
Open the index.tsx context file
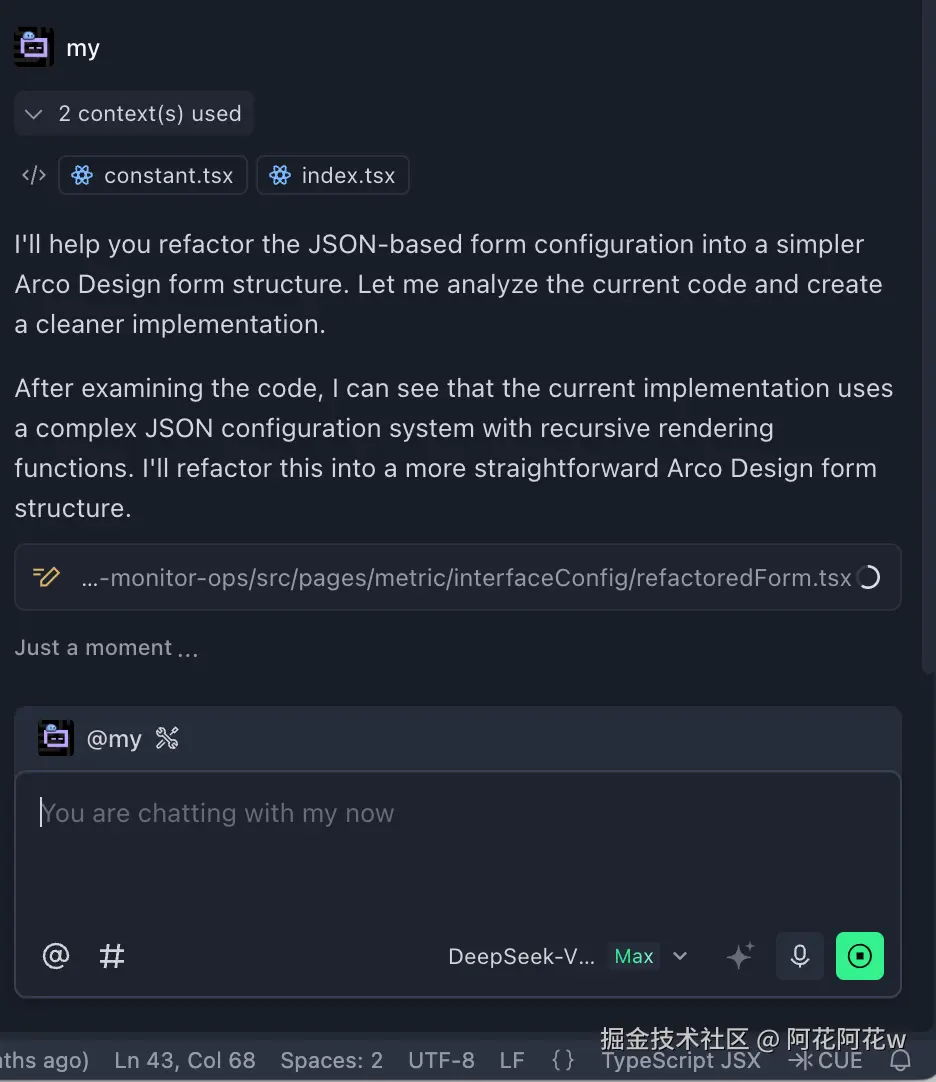tap(333, 176)
